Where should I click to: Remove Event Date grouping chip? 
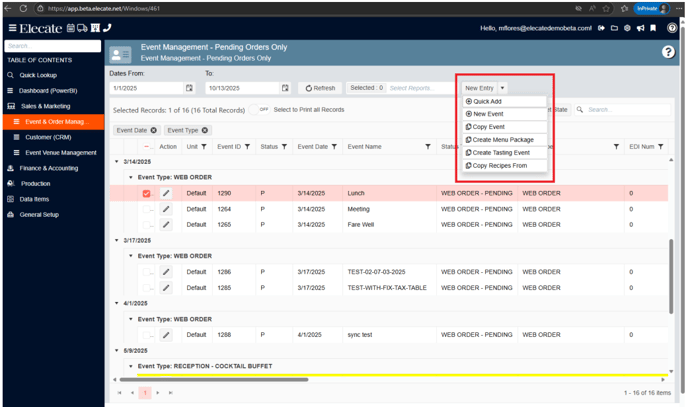tap(154, 130)
